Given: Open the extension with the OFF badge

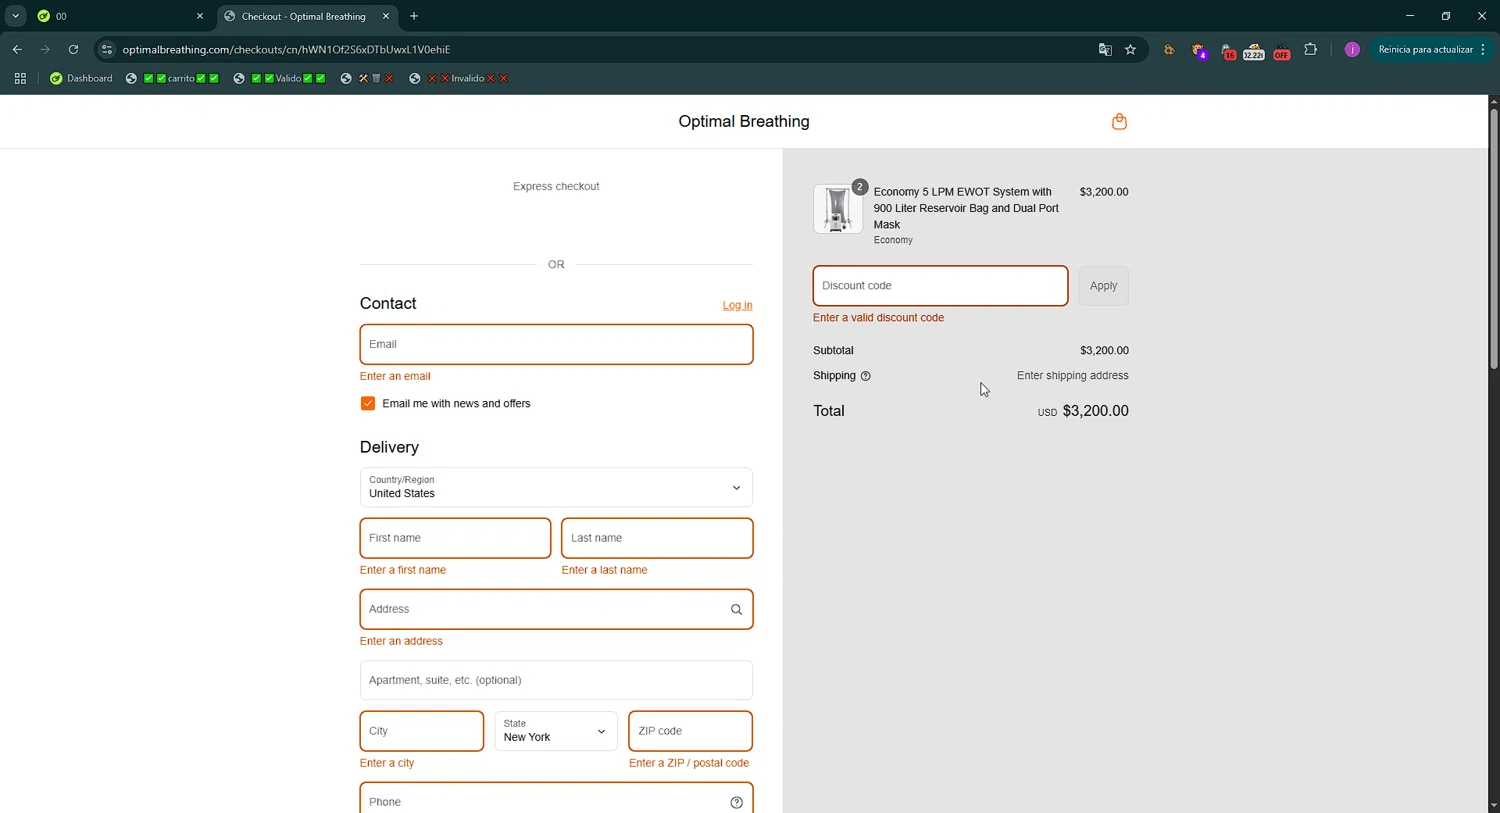Looking at the screenshot, I should 1281,51.
